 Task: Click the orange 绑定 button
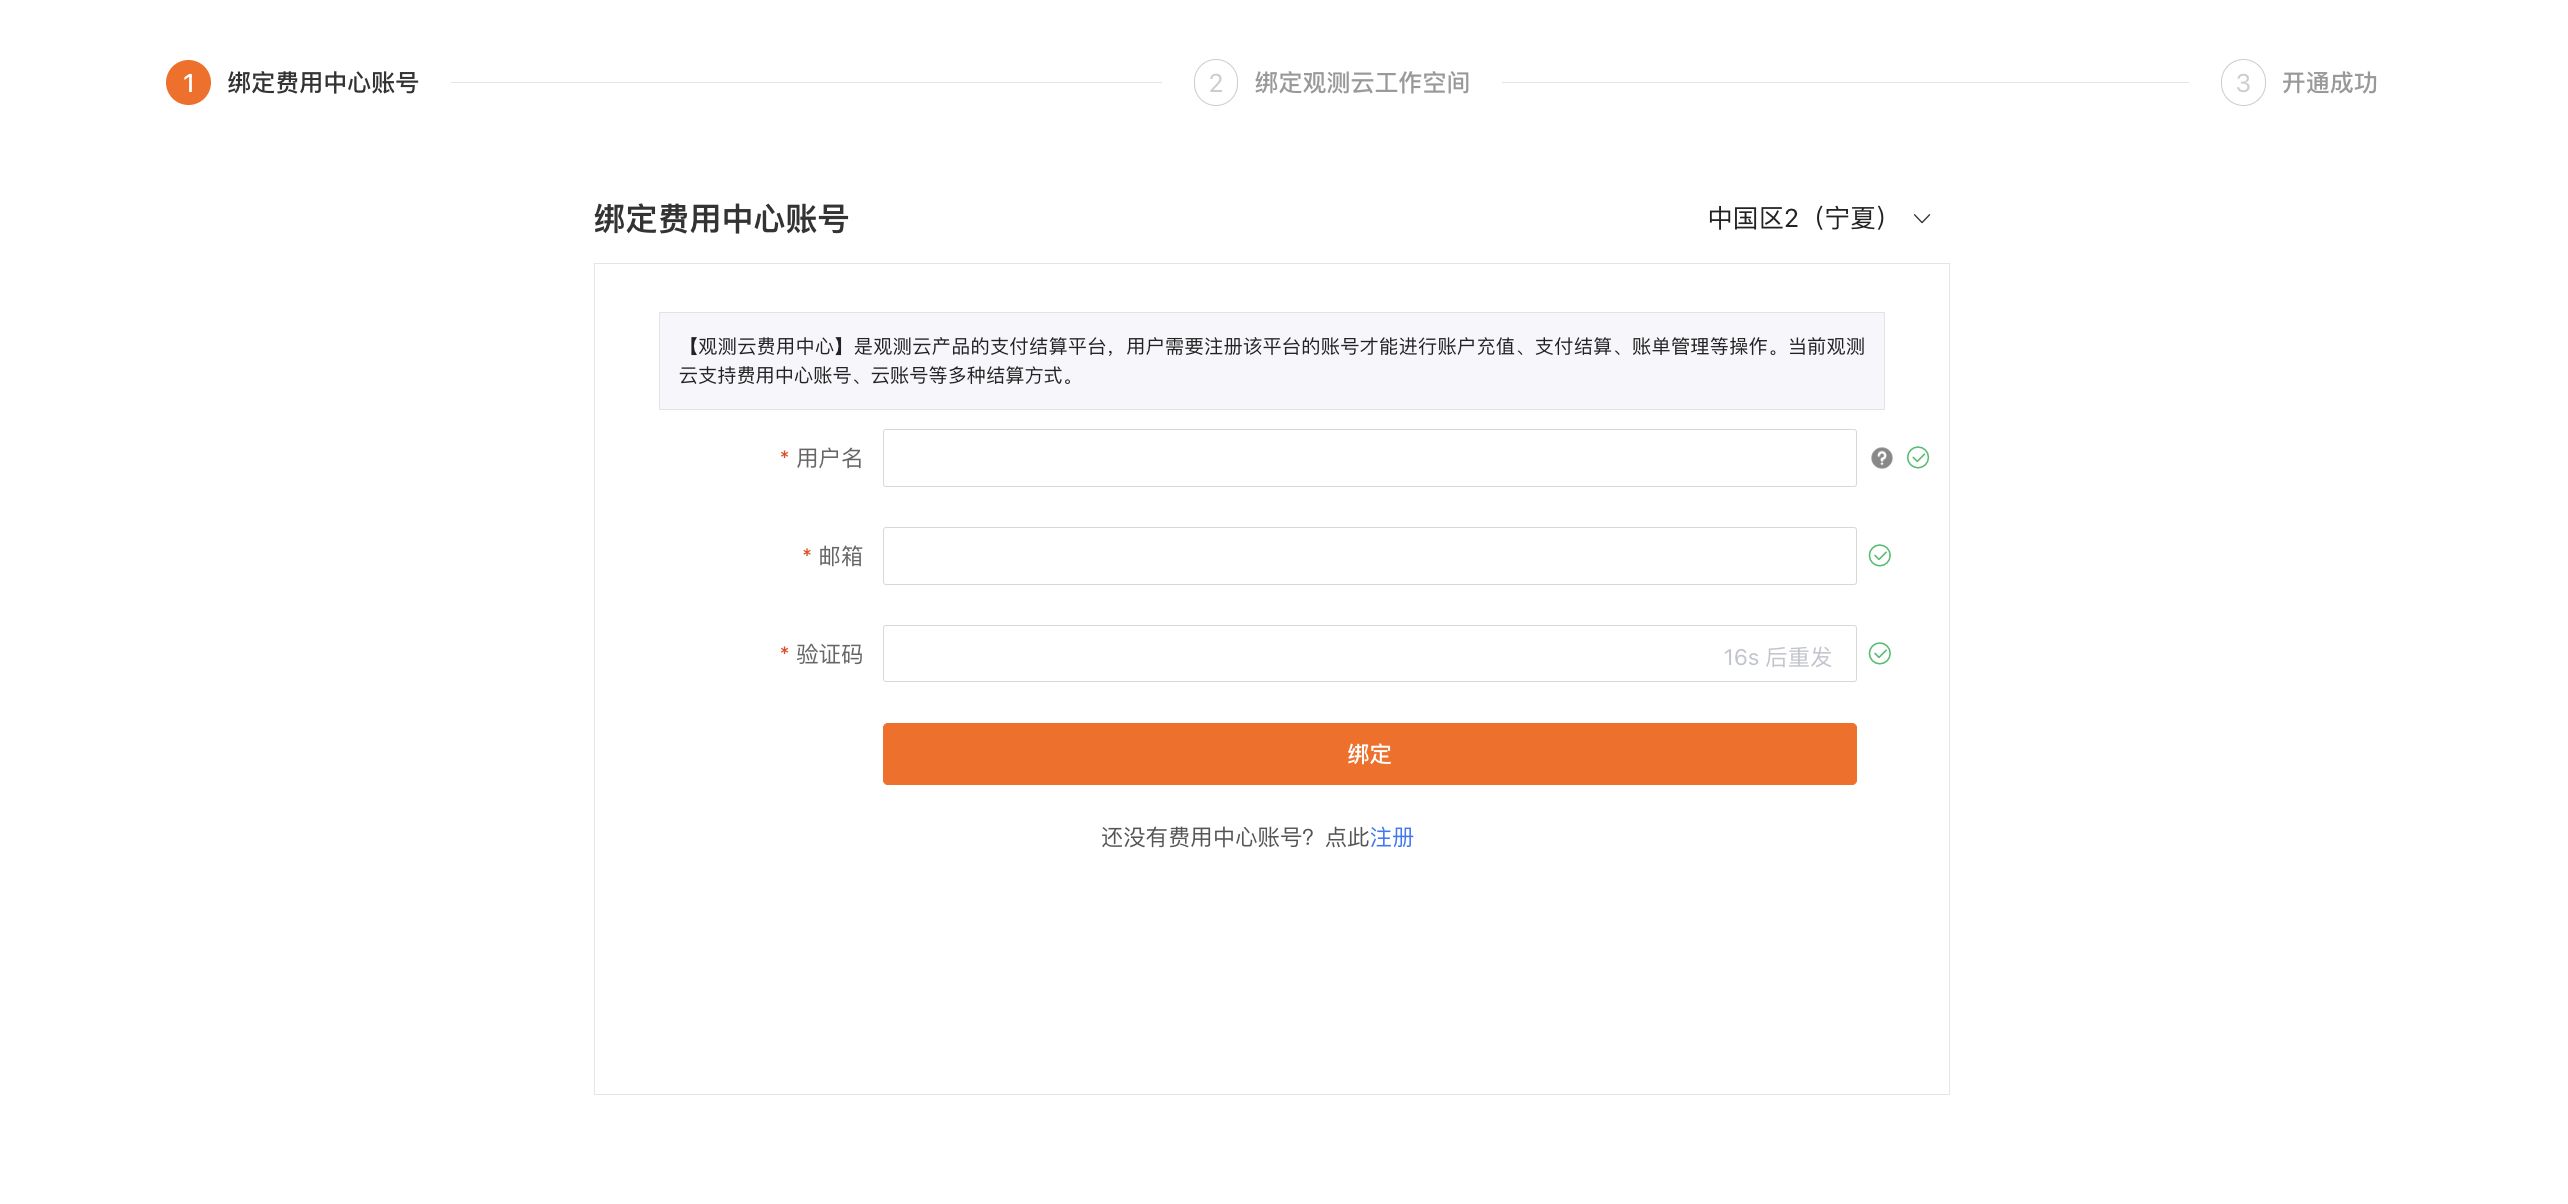(1369, 754)
